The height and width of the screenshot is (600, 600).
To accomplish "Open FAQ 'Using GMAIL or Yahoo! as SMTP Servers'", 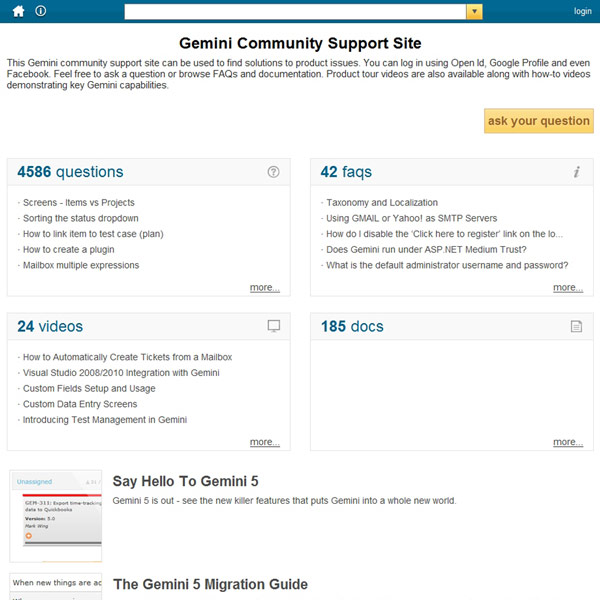I will tap(411, 218).
